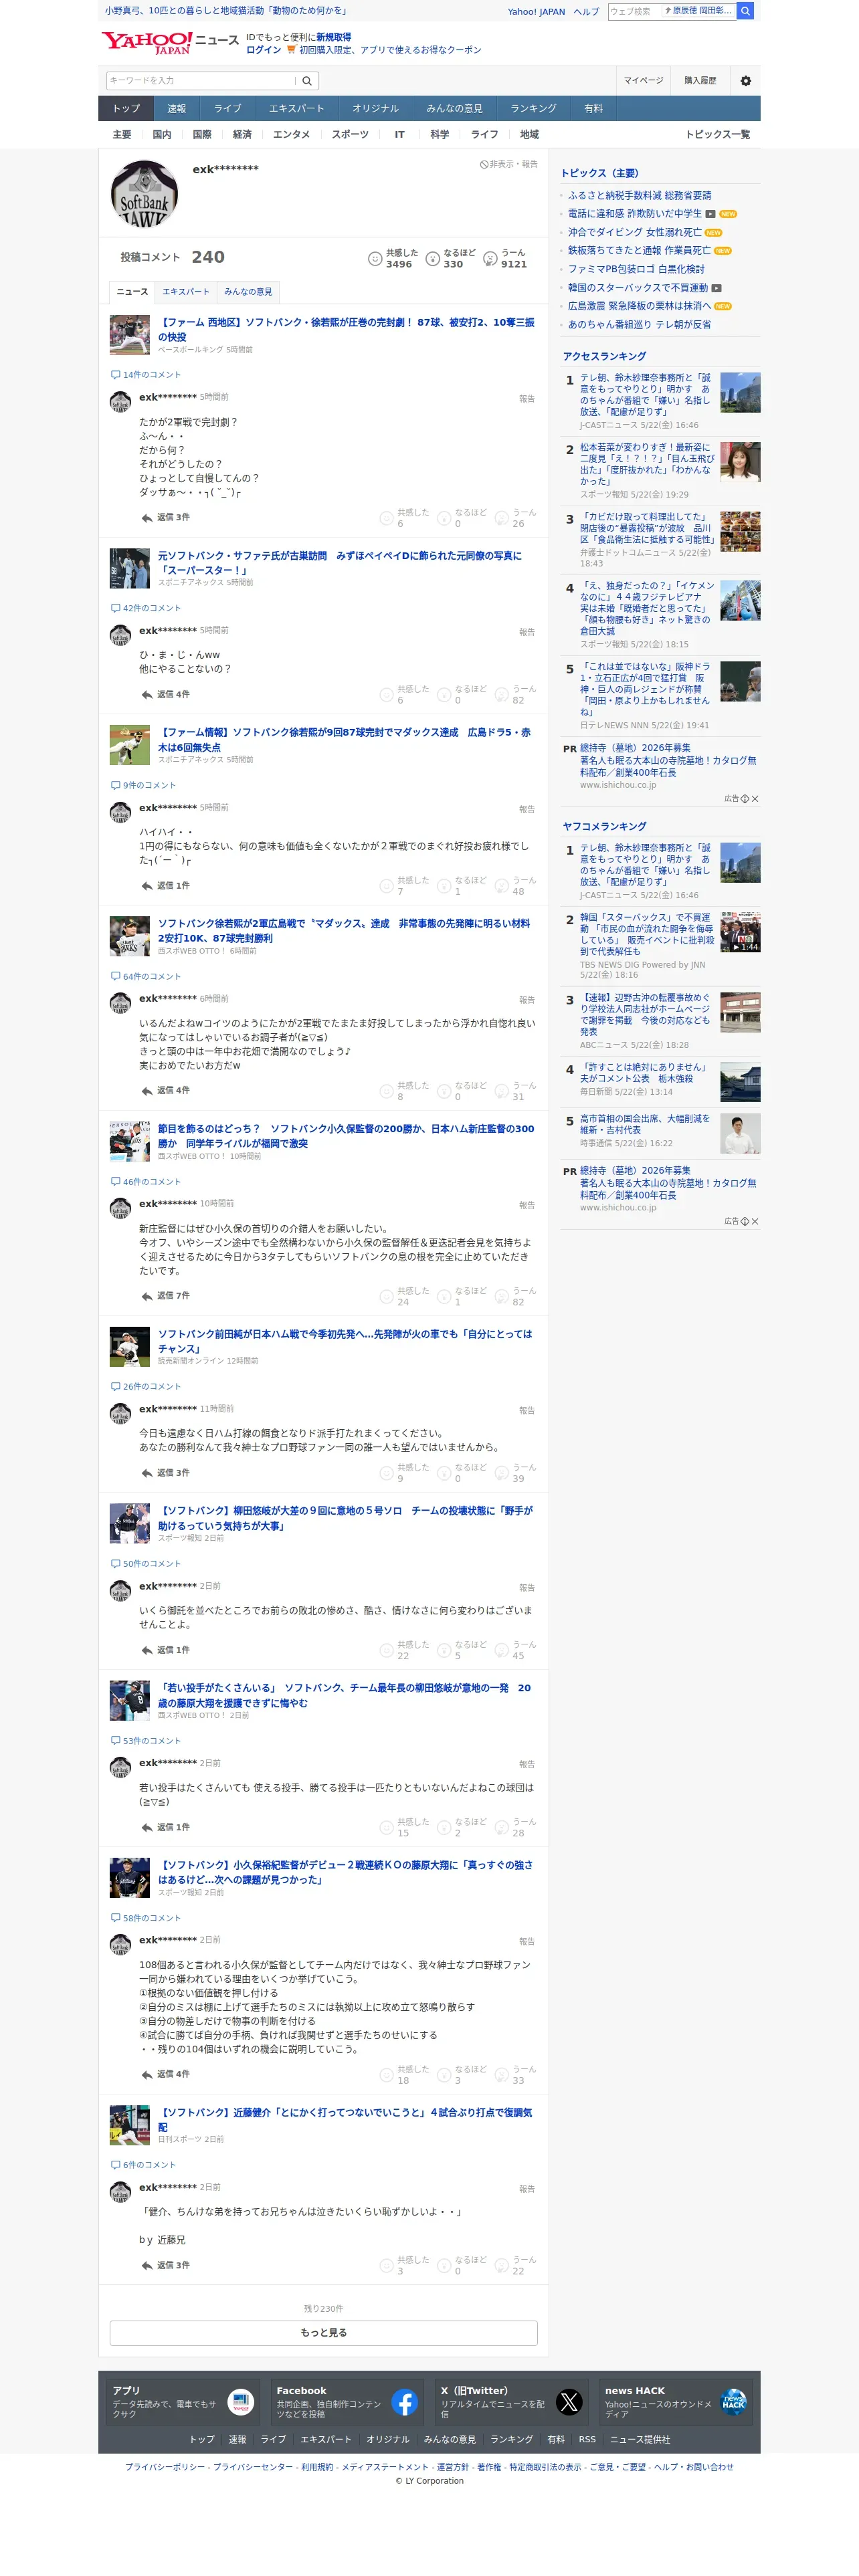The width and height of the screenshot is (859, 2576).
Task: Open topic 'ふるさと納税手数料減 総務省要請'
Action: point(640,196)
